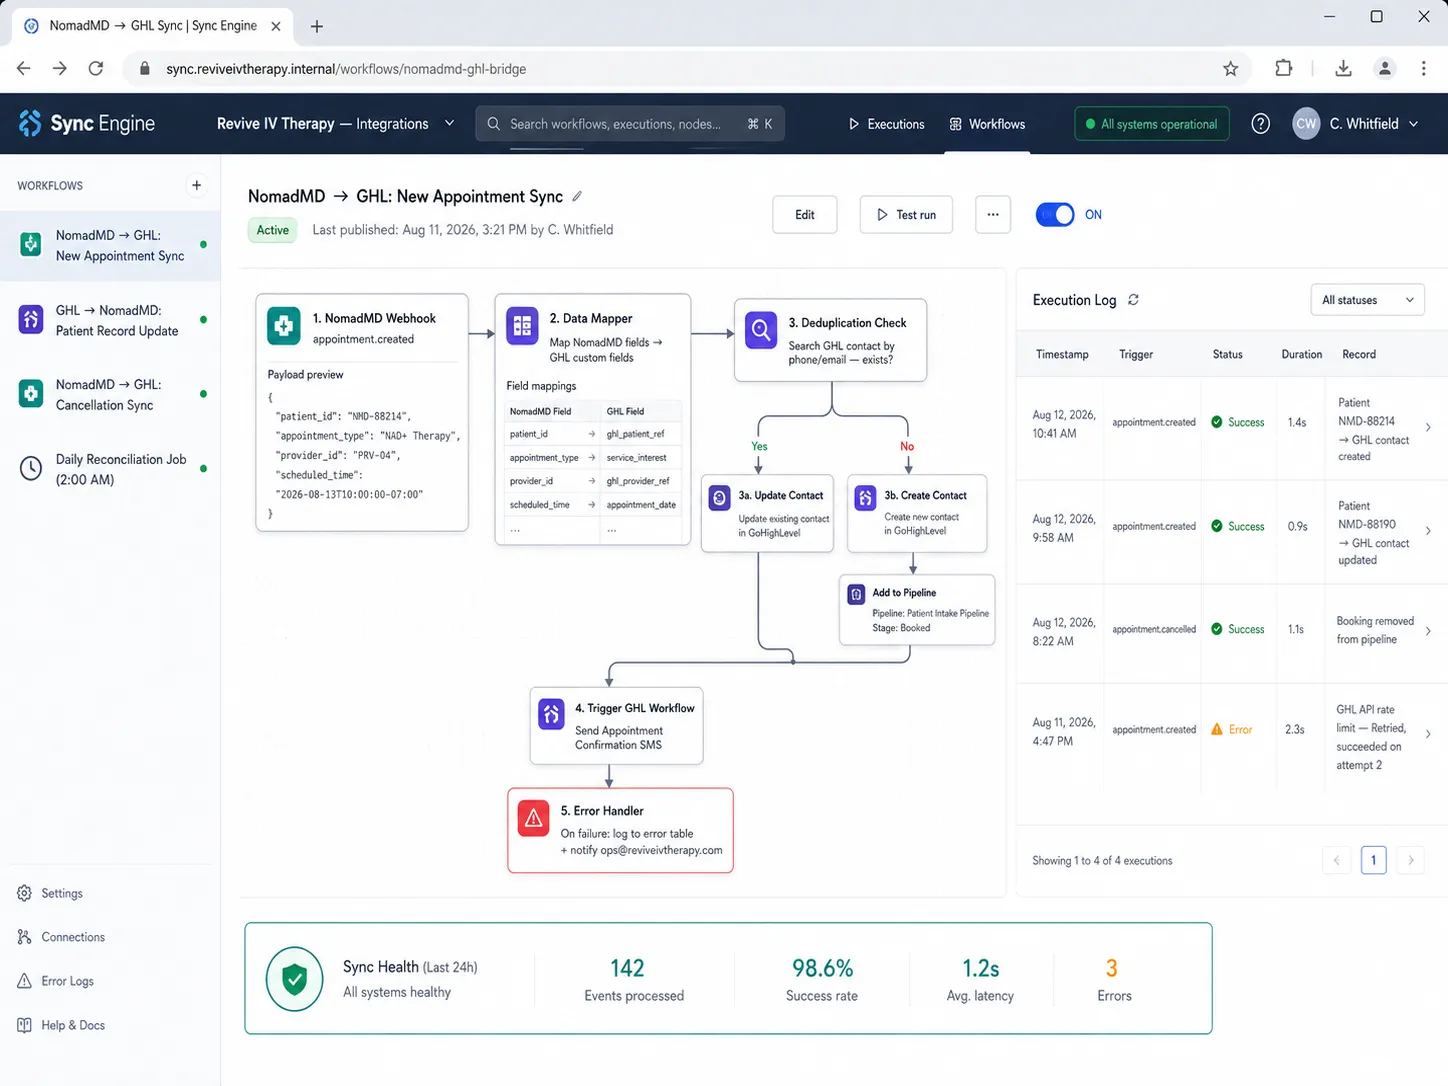Open the Executions tab

pyautogui.click(x=887, y=124)
